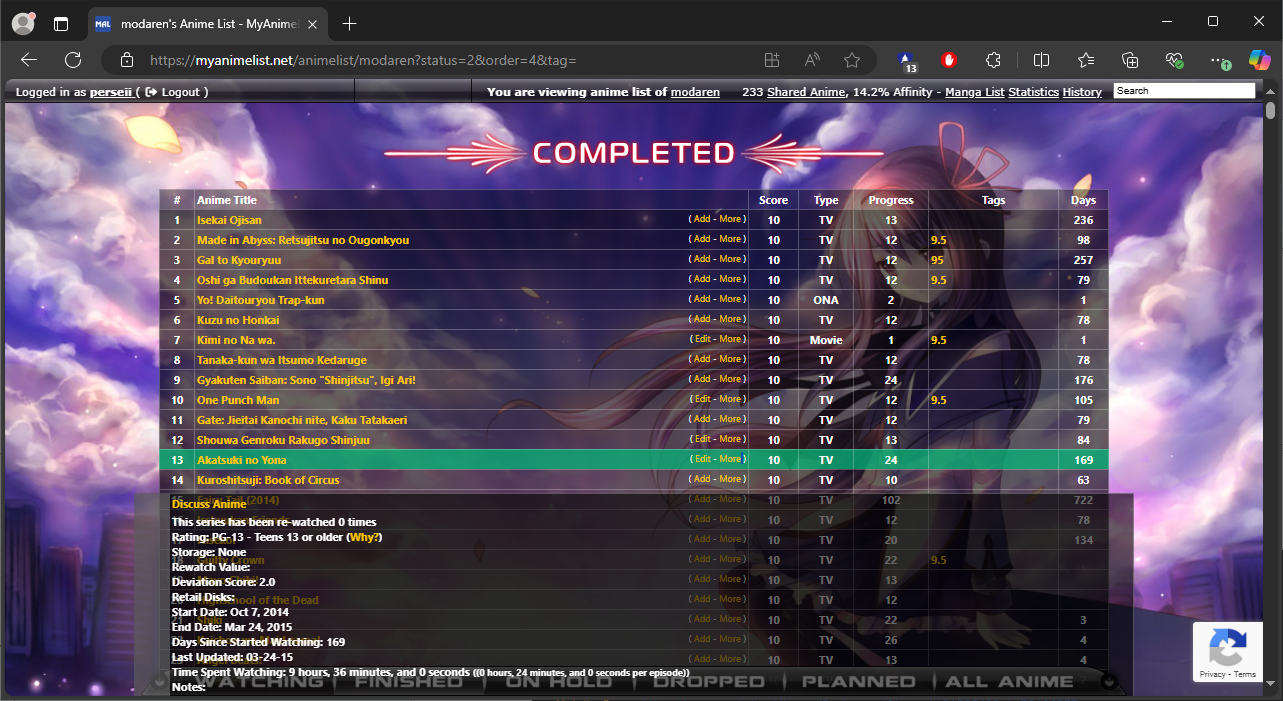Add this page to favorites with the star
Viewport: 1283px width, 701px height.
852,60
